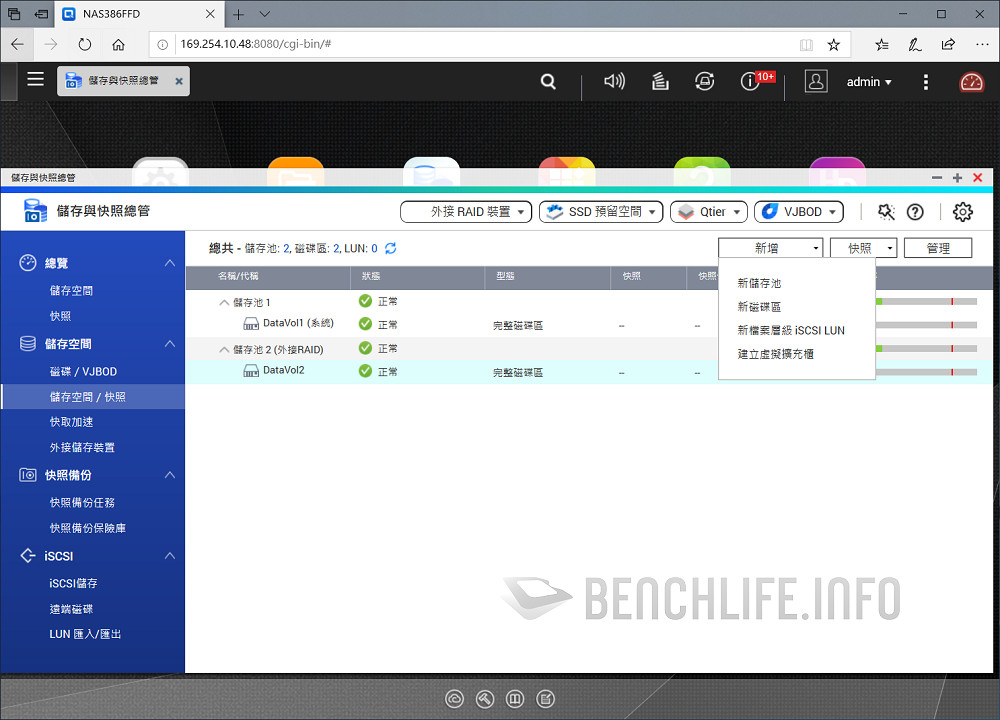
Task: Collapse the 快照備份 sidebar section
Action: point(169,475)
